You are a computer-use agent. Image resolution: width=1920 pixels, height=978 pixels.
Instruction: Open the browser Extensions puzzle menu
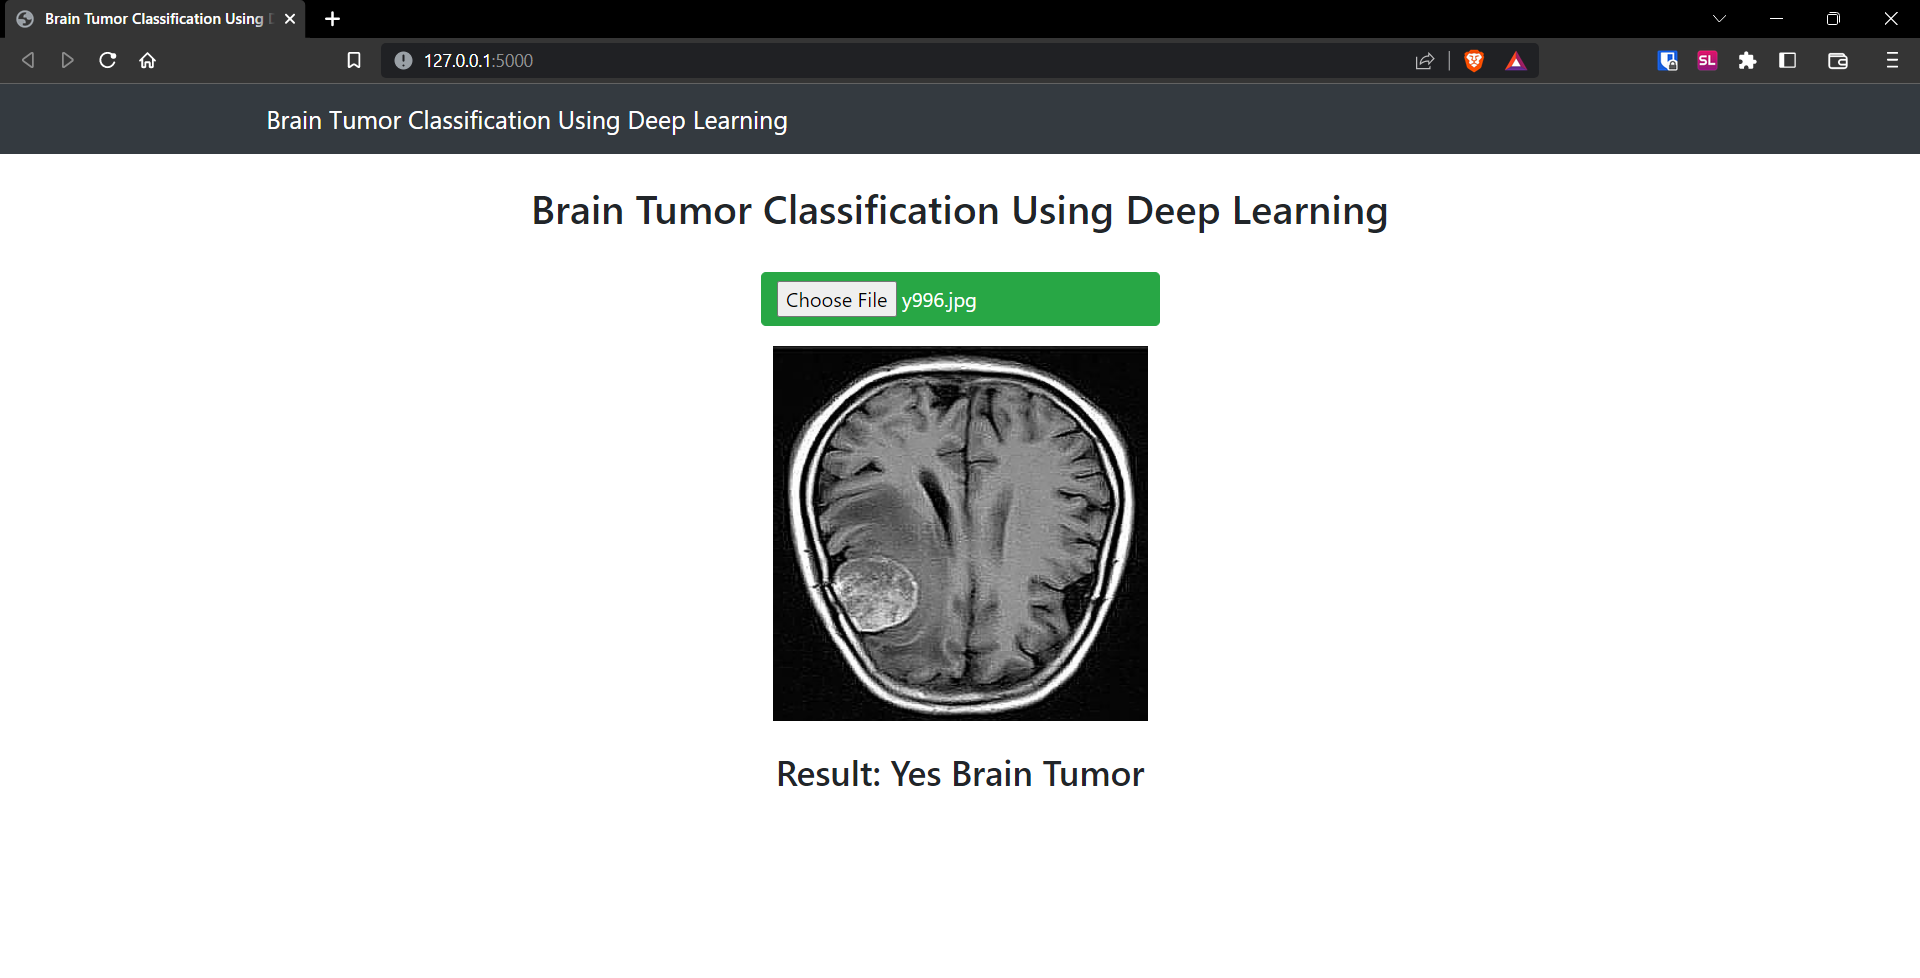(1748, 60)
